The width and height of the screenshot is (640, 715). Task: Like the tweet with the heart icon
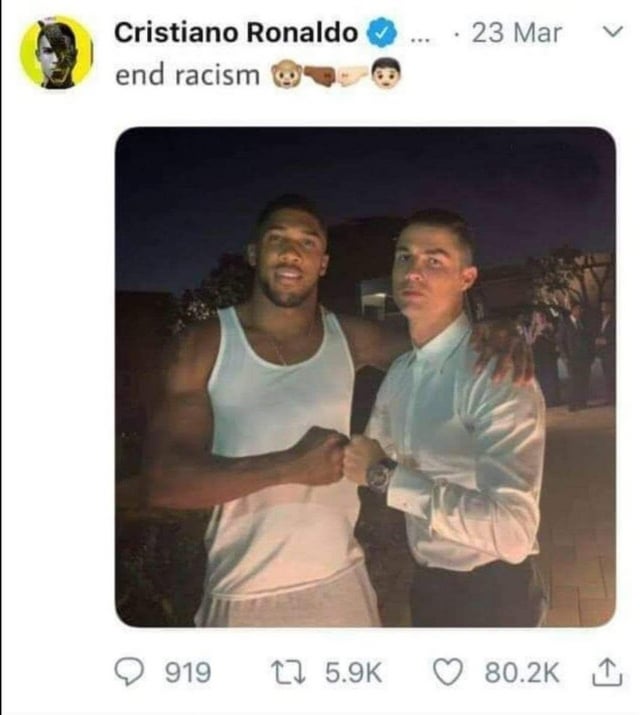(447, 673)
